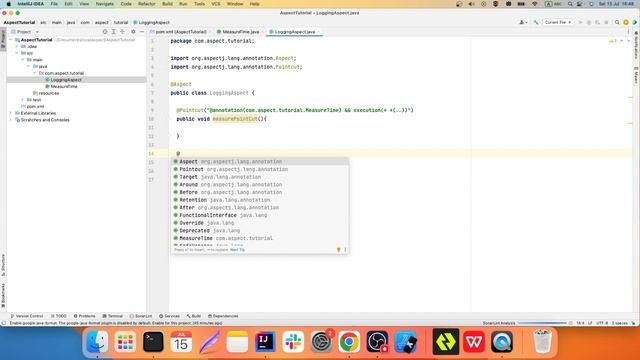Screen dimensions: 640x360
Task: Click the IDE updates orange icon
Action: coord(626,22)
